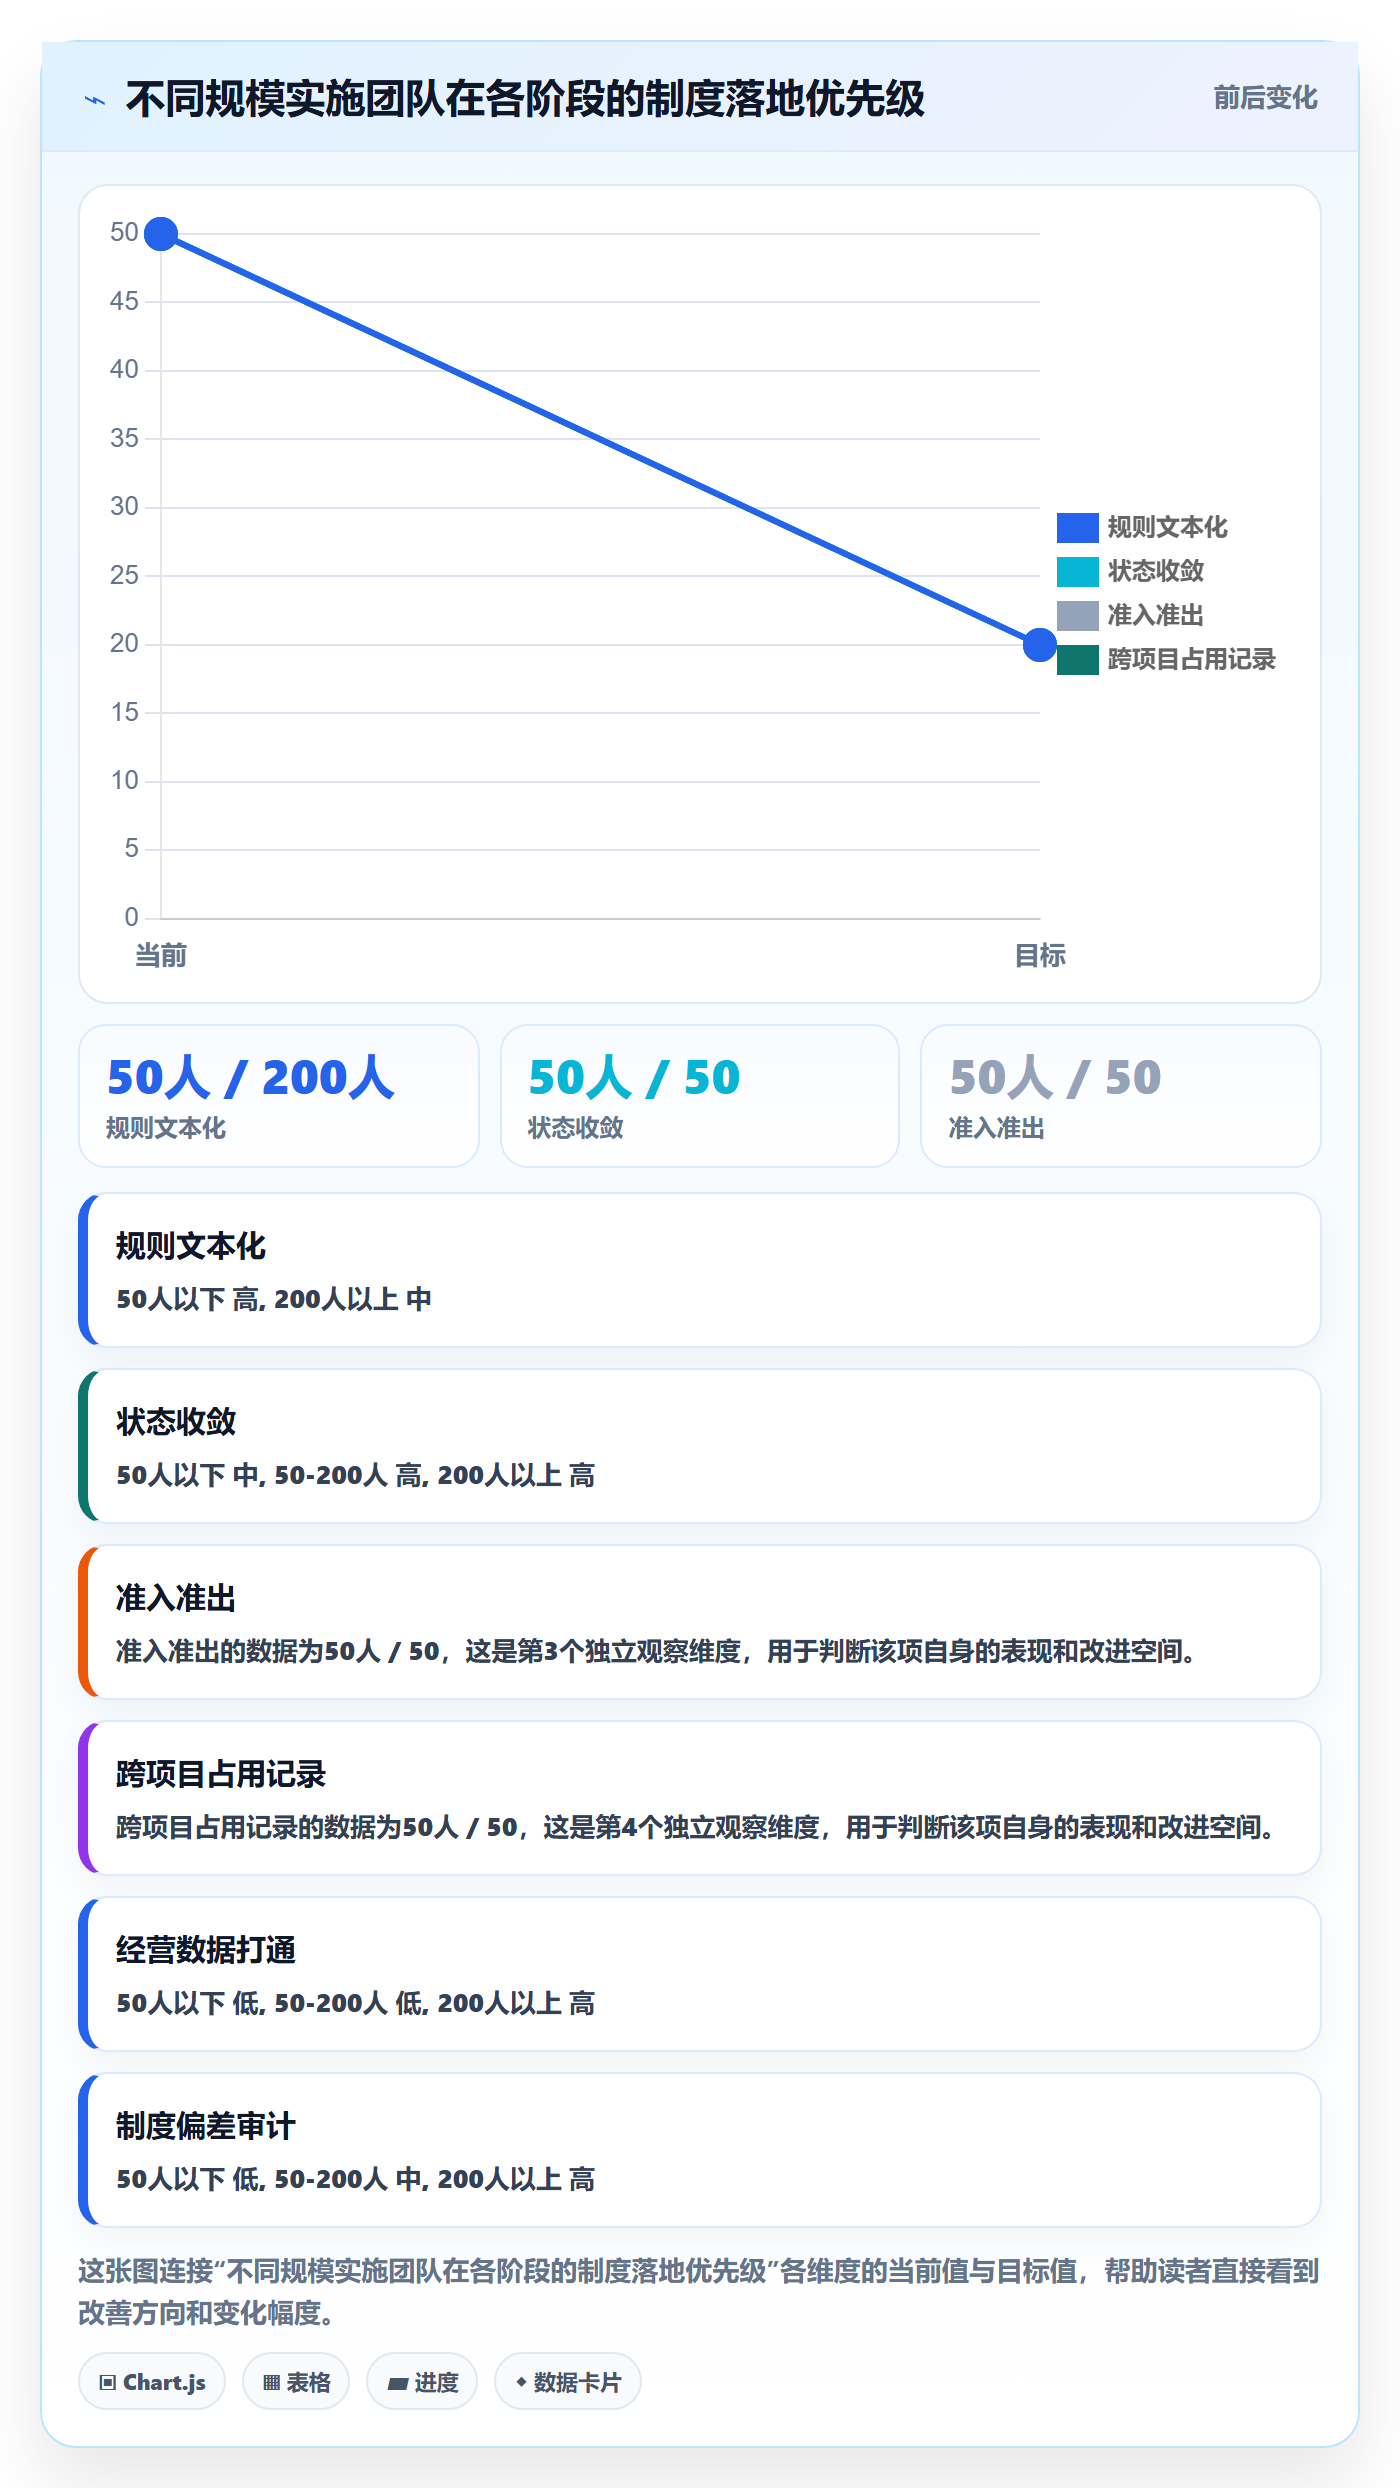Open the 规则文本化 detail row
1400x2488 pixels.
700,1270
